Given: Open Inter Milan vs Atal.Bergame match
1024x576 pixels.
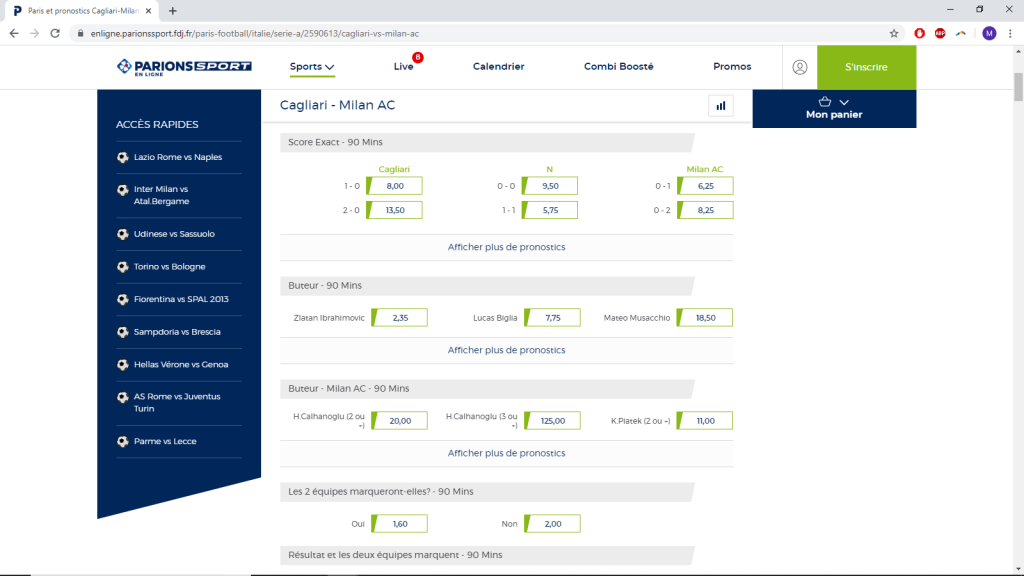Looking at the screenshot, I should click(161, 195).
